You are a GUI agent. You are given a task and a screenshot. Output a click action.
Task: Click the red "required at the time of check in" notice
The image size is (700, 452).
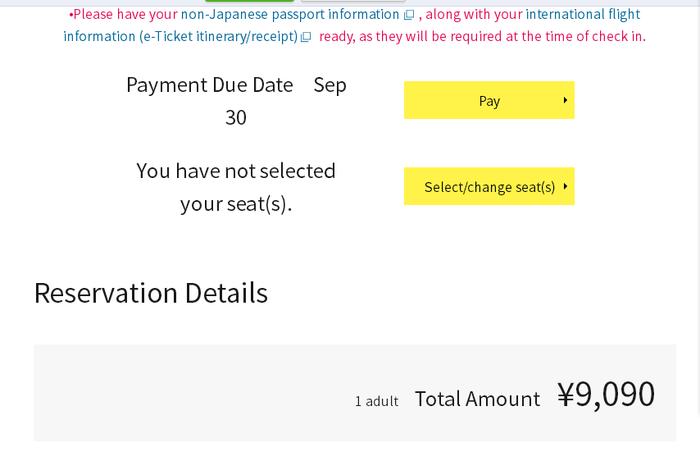(482, 36)
